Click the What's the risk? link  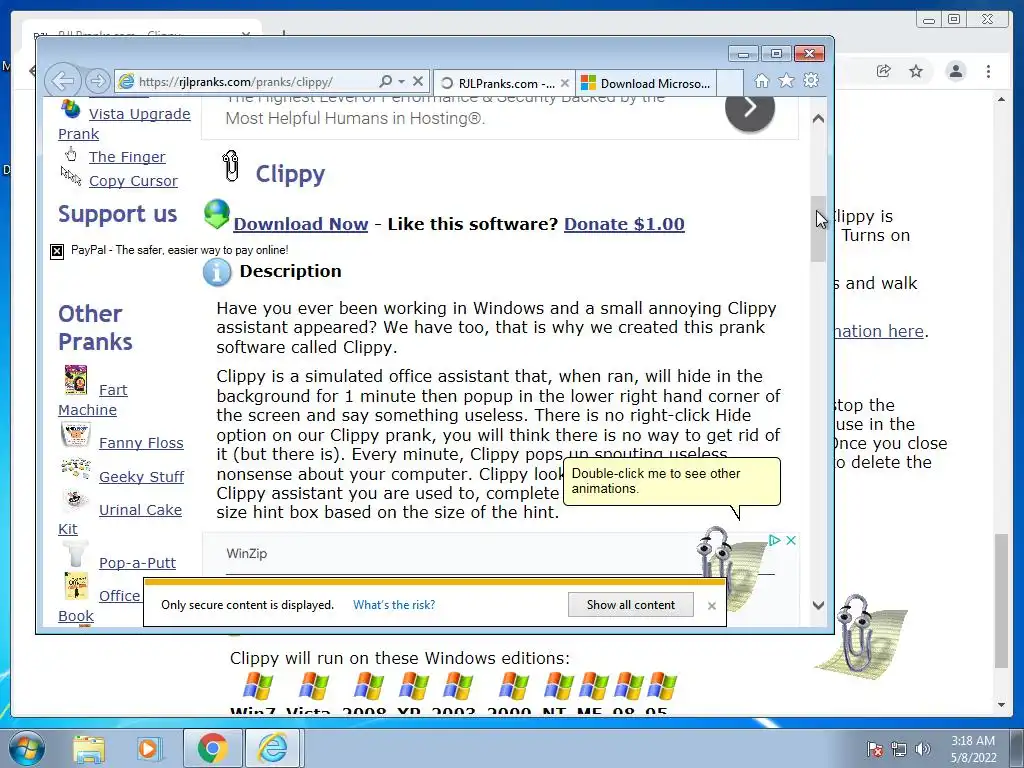(x=394, y=605)
